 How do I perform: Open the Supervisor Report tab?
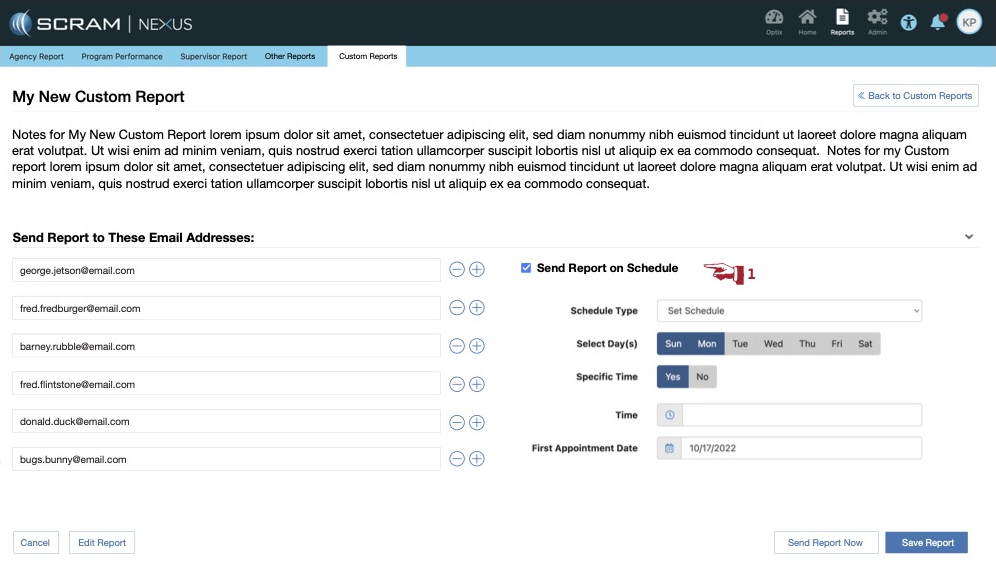pyautogui.click(x=213, y=57)
